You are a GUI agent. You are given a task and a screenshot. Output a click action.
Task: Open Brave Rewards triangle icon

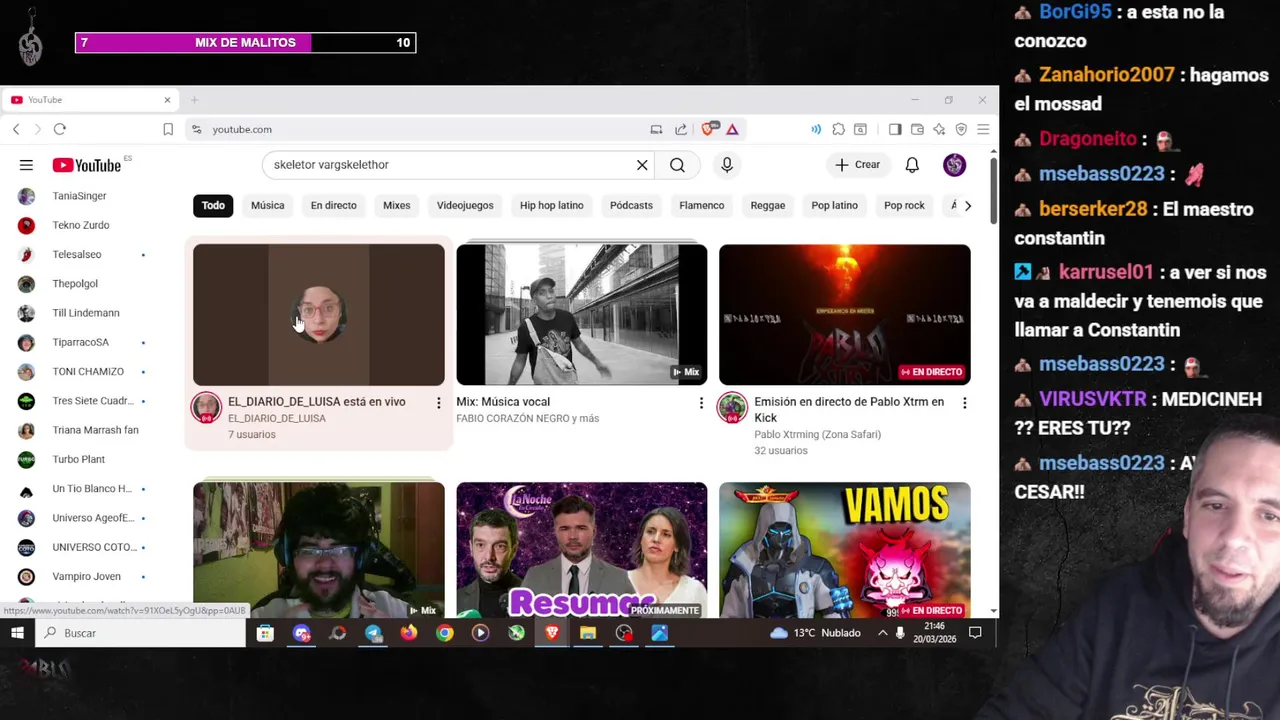pyautogui.click(x=732, y=129)
